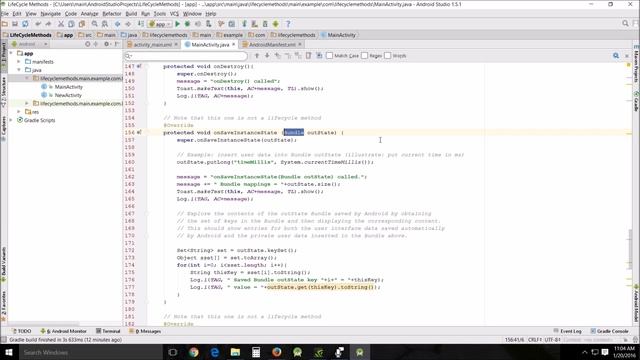Open the Gradle Console
The height and width of the screenshot is (360, 640).
coord(610,331)
